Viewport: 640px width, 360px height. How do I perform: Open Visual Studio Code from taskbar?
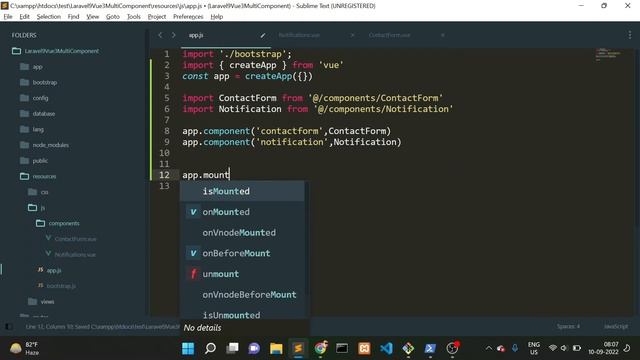click(x=386, y=348)
